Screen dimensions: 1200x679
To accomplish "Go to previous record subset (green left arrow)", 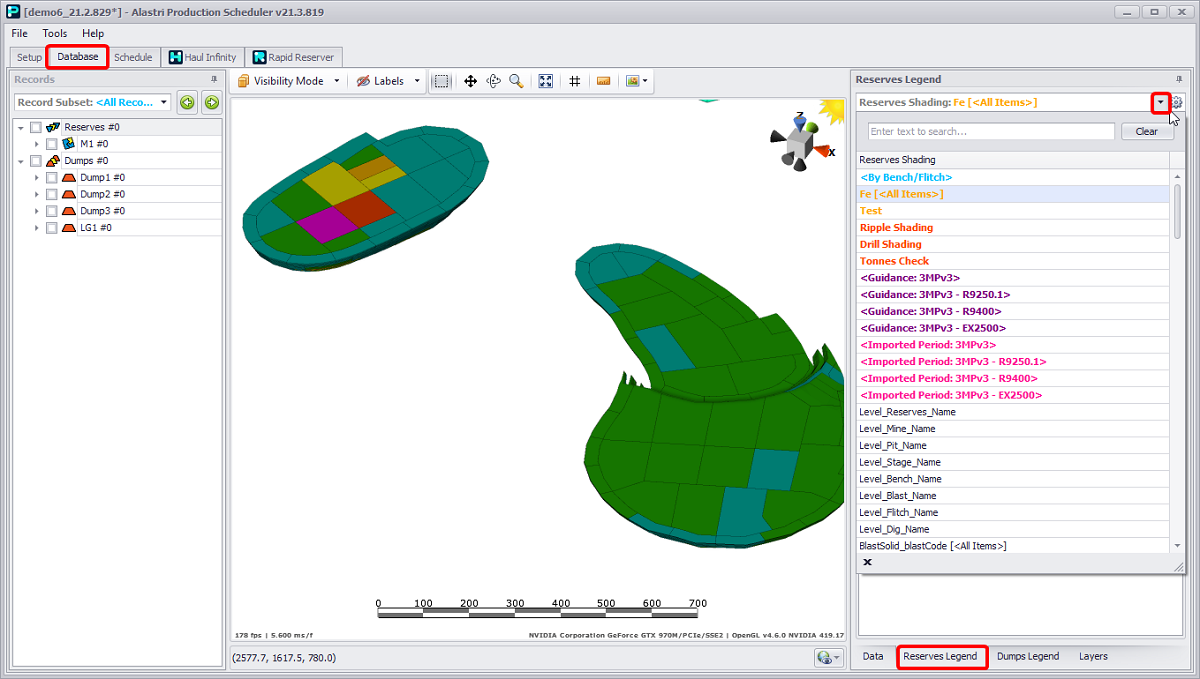I will [187, 102].
